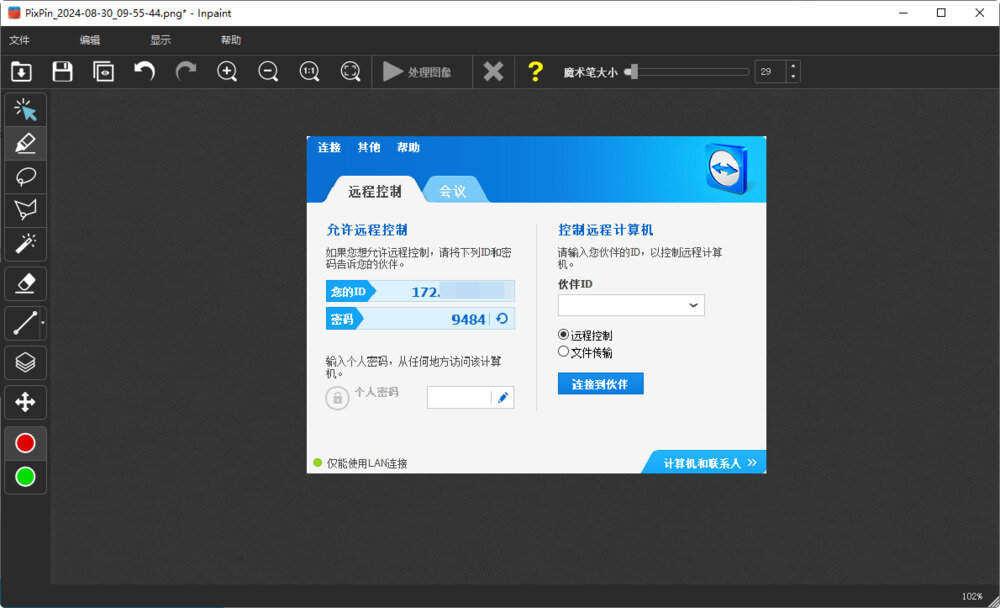Select the magic wand tool
Screen dimensions: 1000x608
click(24, 244)
